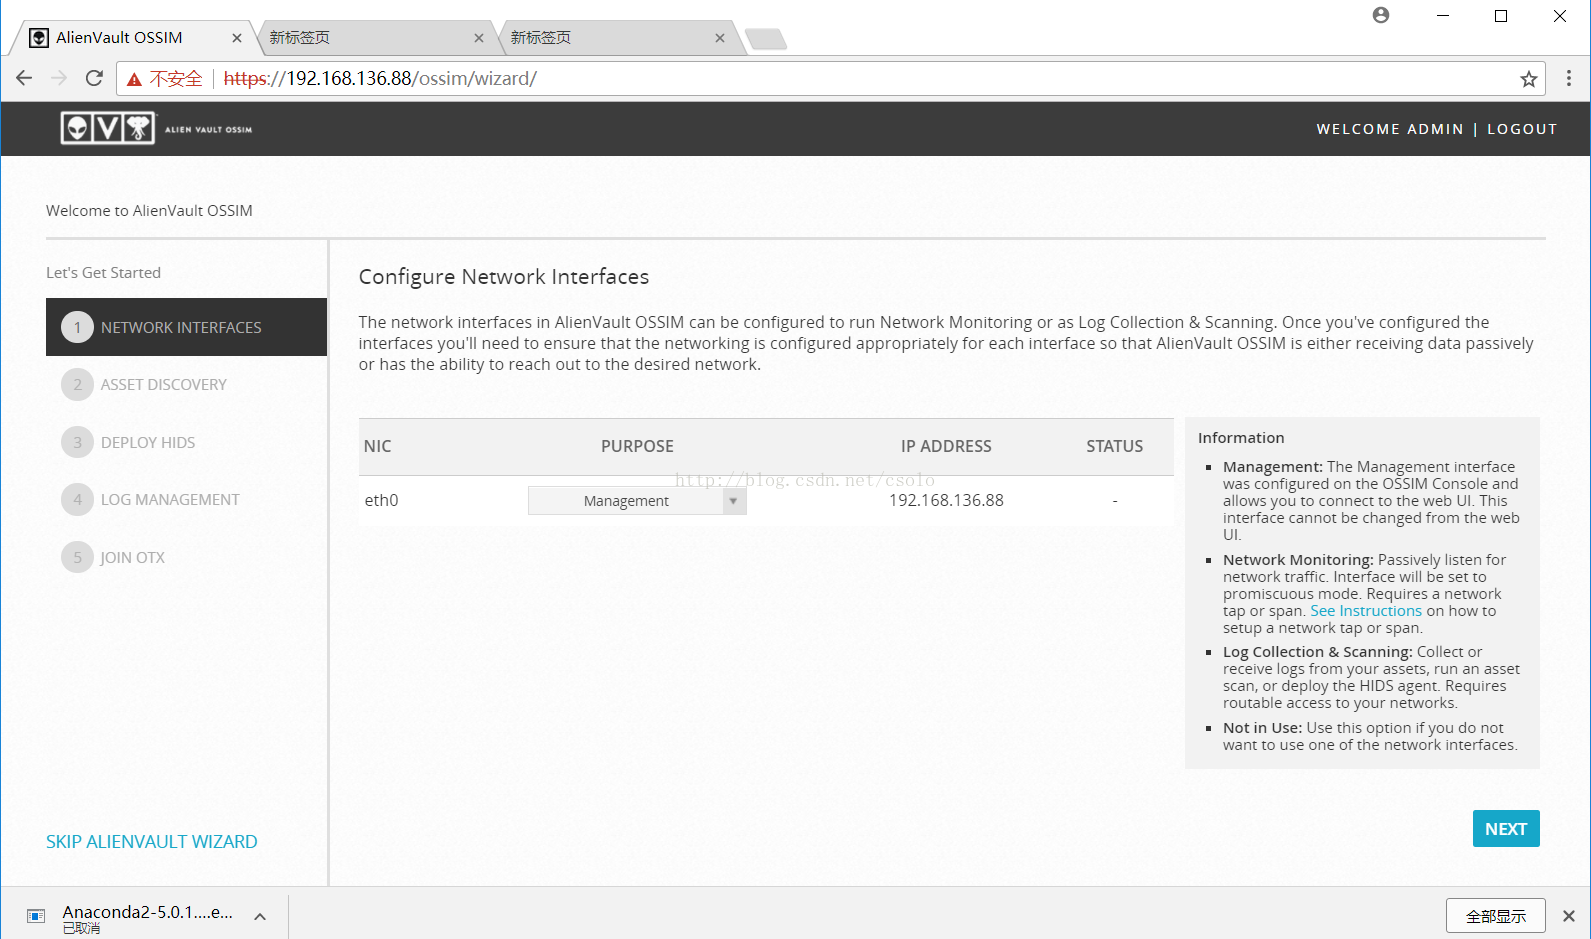Open a new browser tab
The width and height of the screenshot is (1591, 939).
(766, 39)
